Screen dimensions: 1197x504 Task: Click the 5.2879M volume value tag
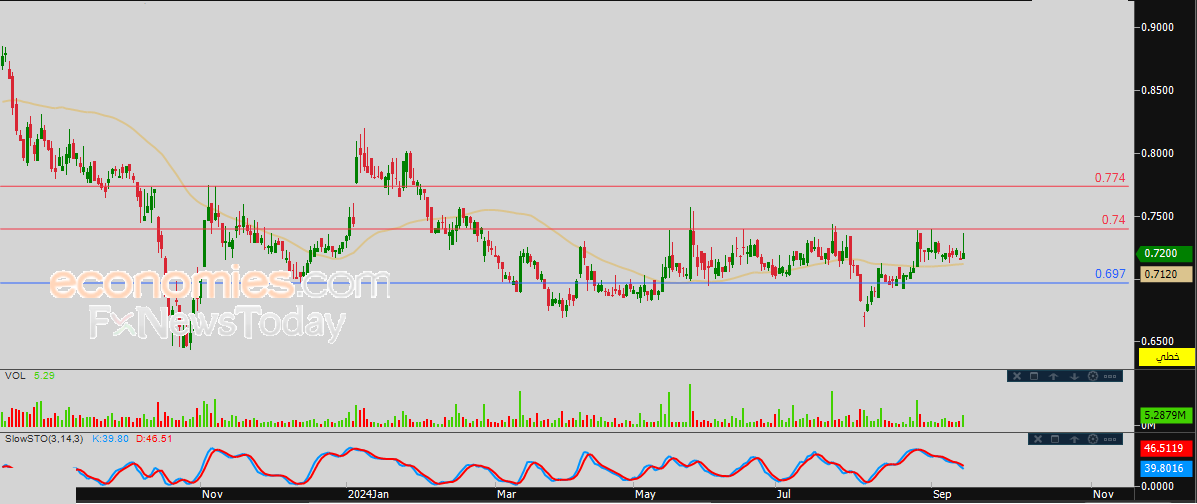pyautogui.click(x=1166, y=415)
